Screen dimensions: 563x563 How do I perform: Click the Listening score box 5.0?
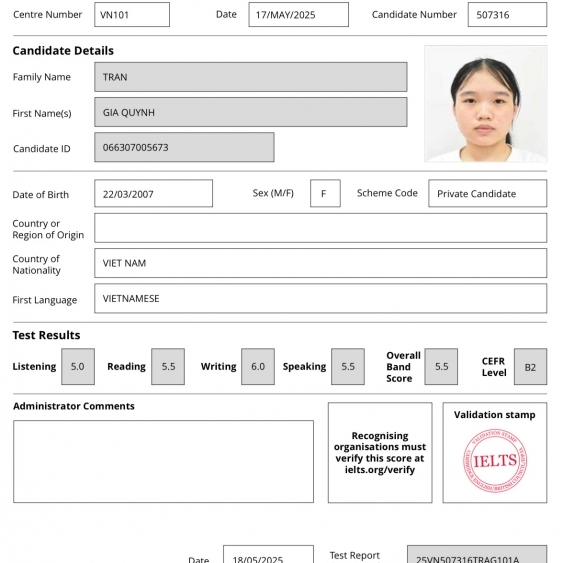coord(78,367)
